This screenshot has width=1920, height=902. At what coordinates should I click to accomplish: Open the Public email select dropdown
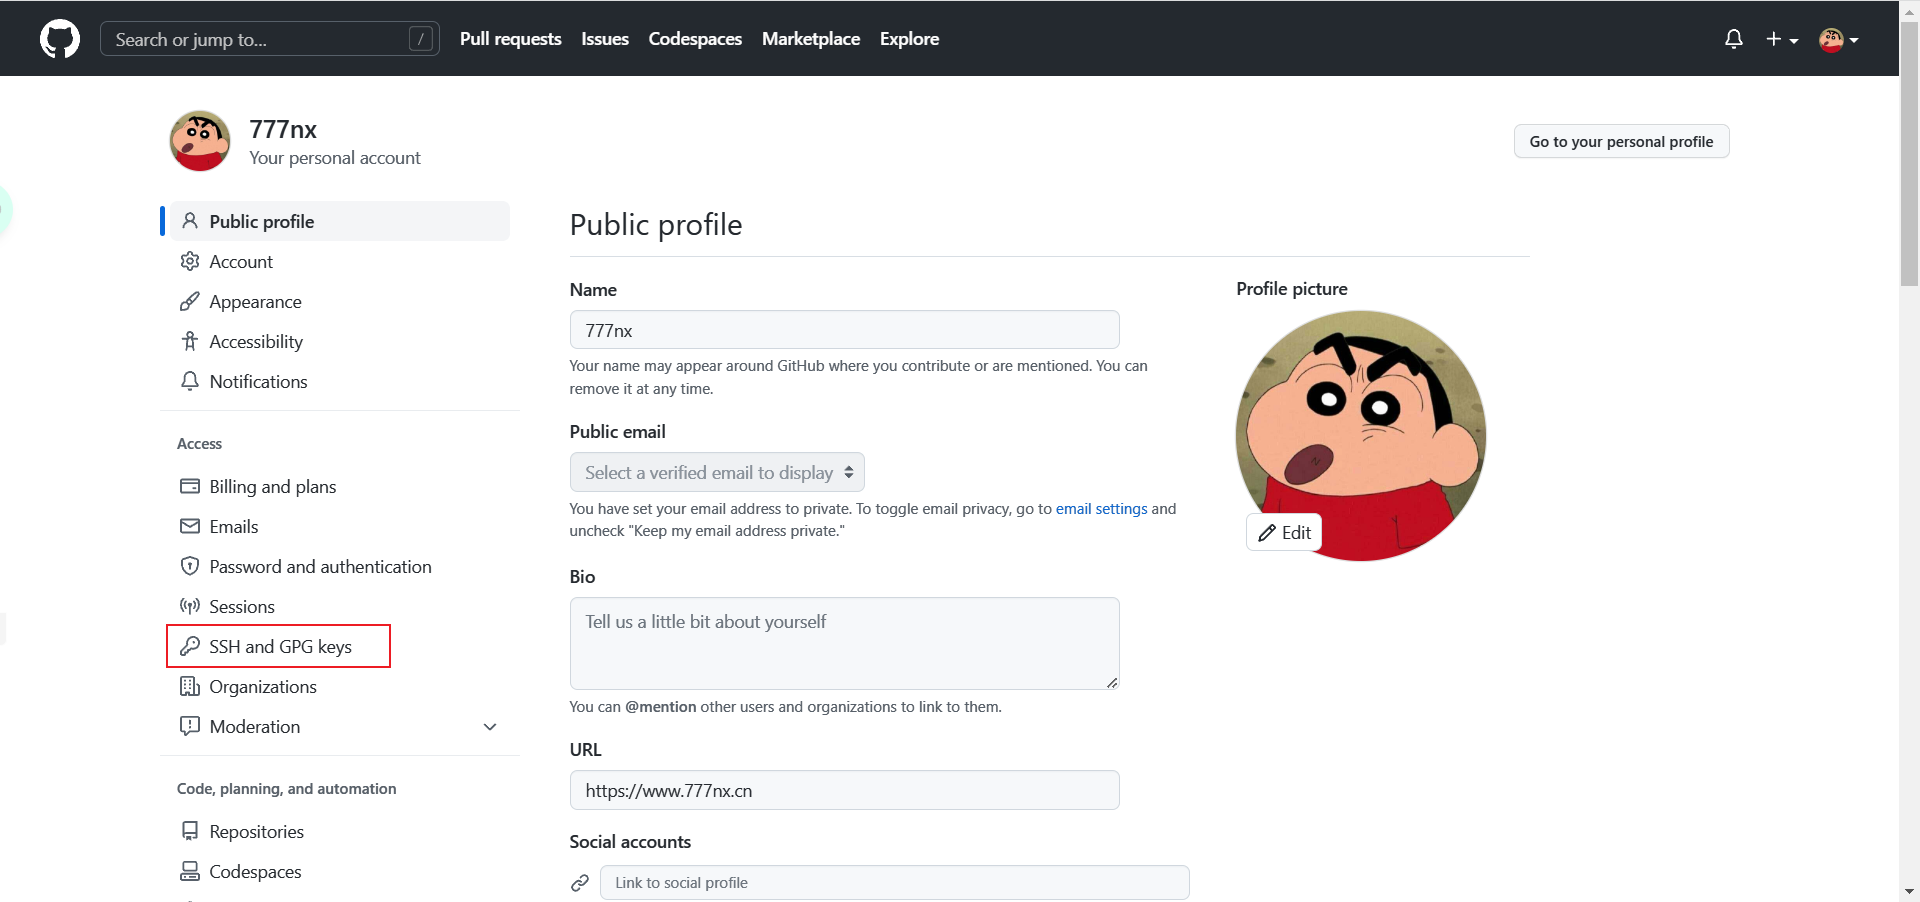point(717,472)
